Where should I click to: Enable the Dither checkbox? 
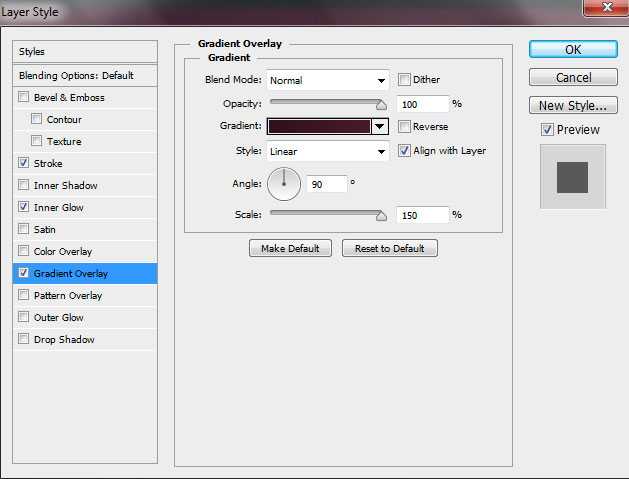tap(404, 80)
